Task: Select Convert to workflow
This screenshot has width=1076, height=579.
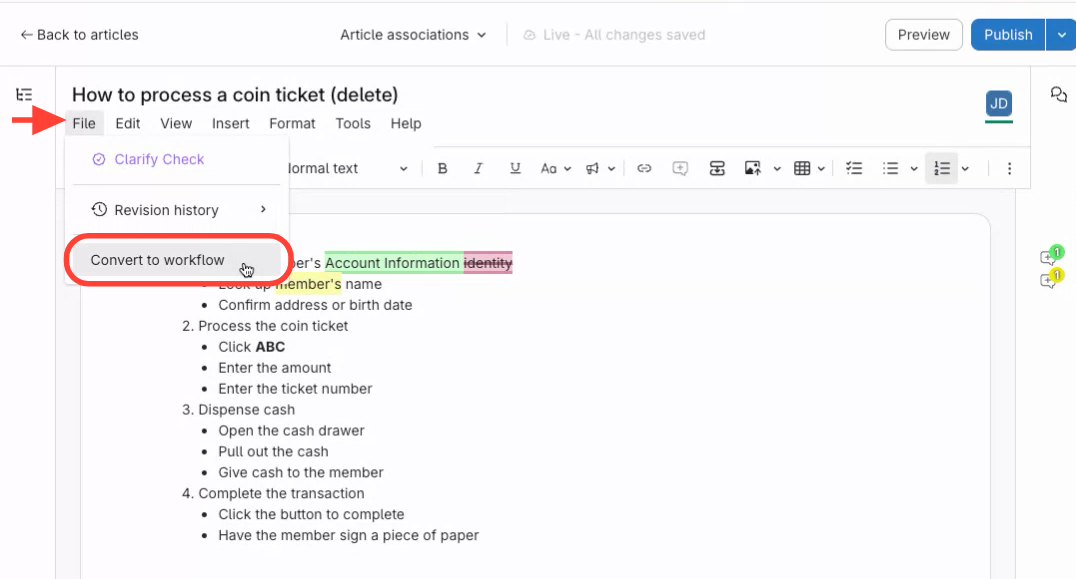Action: (x=158, y=260)
